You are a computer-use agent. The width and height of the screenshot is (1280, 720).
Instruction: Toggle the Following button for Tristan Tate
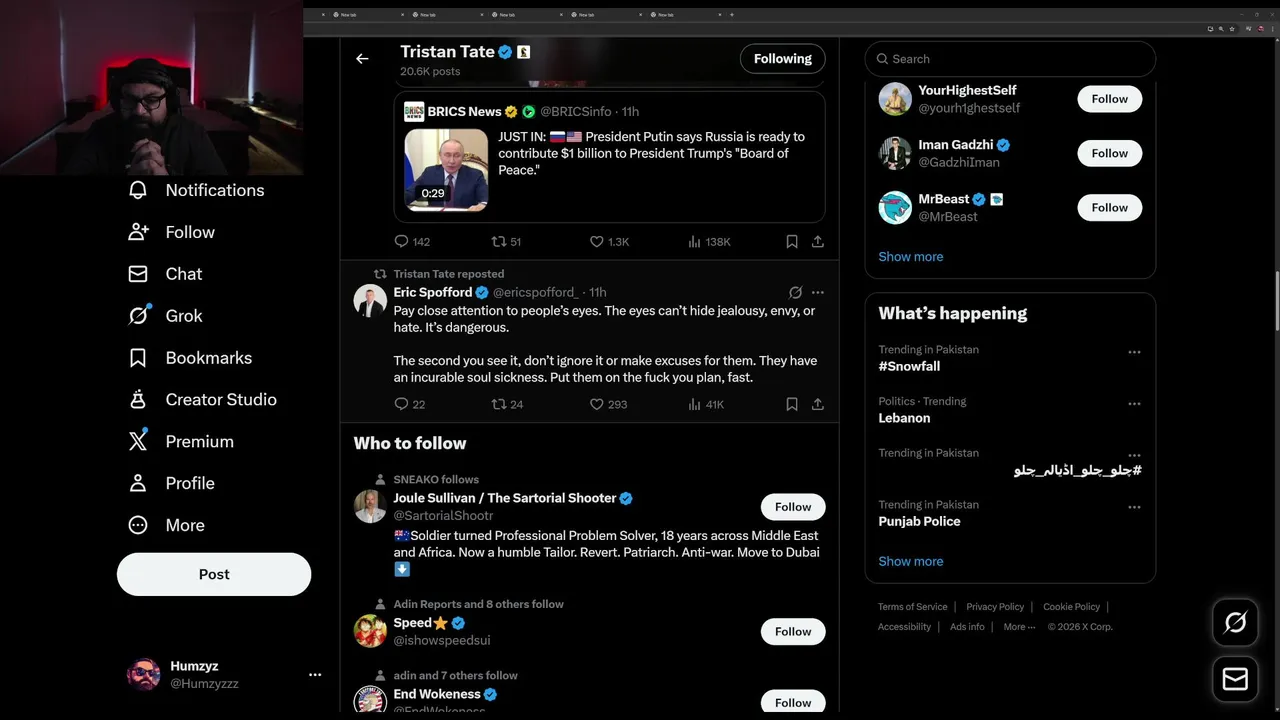(x=782, y=59)
